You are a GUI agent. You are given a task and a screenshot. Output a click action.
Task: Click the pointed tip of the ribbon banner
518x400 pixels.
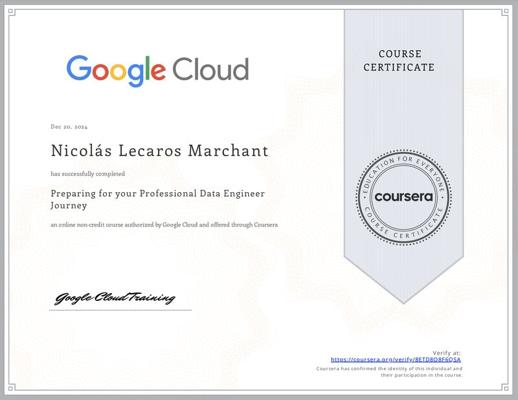coord(404,300)
